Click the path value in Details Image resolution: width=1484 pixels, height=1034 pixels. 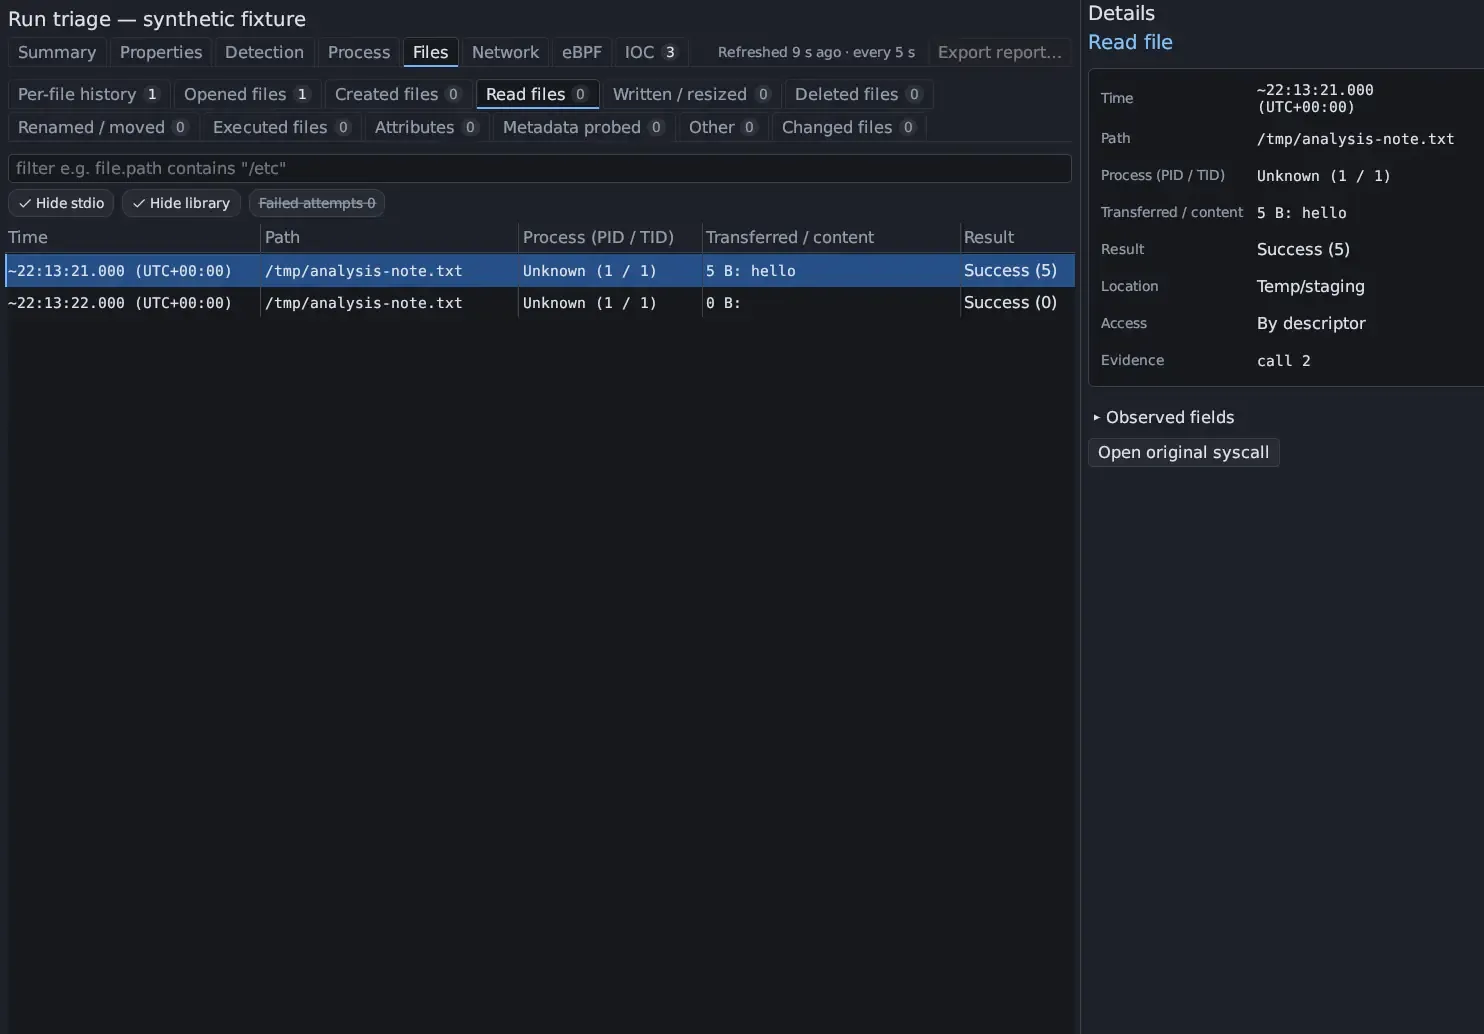click(x=1355, y=139)
